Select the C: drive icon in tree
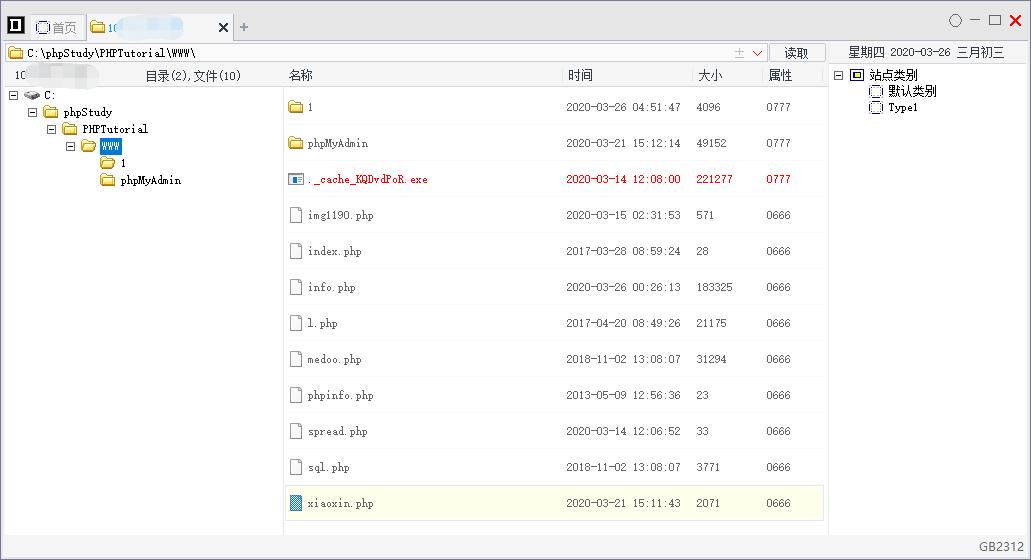 [32, 95]
